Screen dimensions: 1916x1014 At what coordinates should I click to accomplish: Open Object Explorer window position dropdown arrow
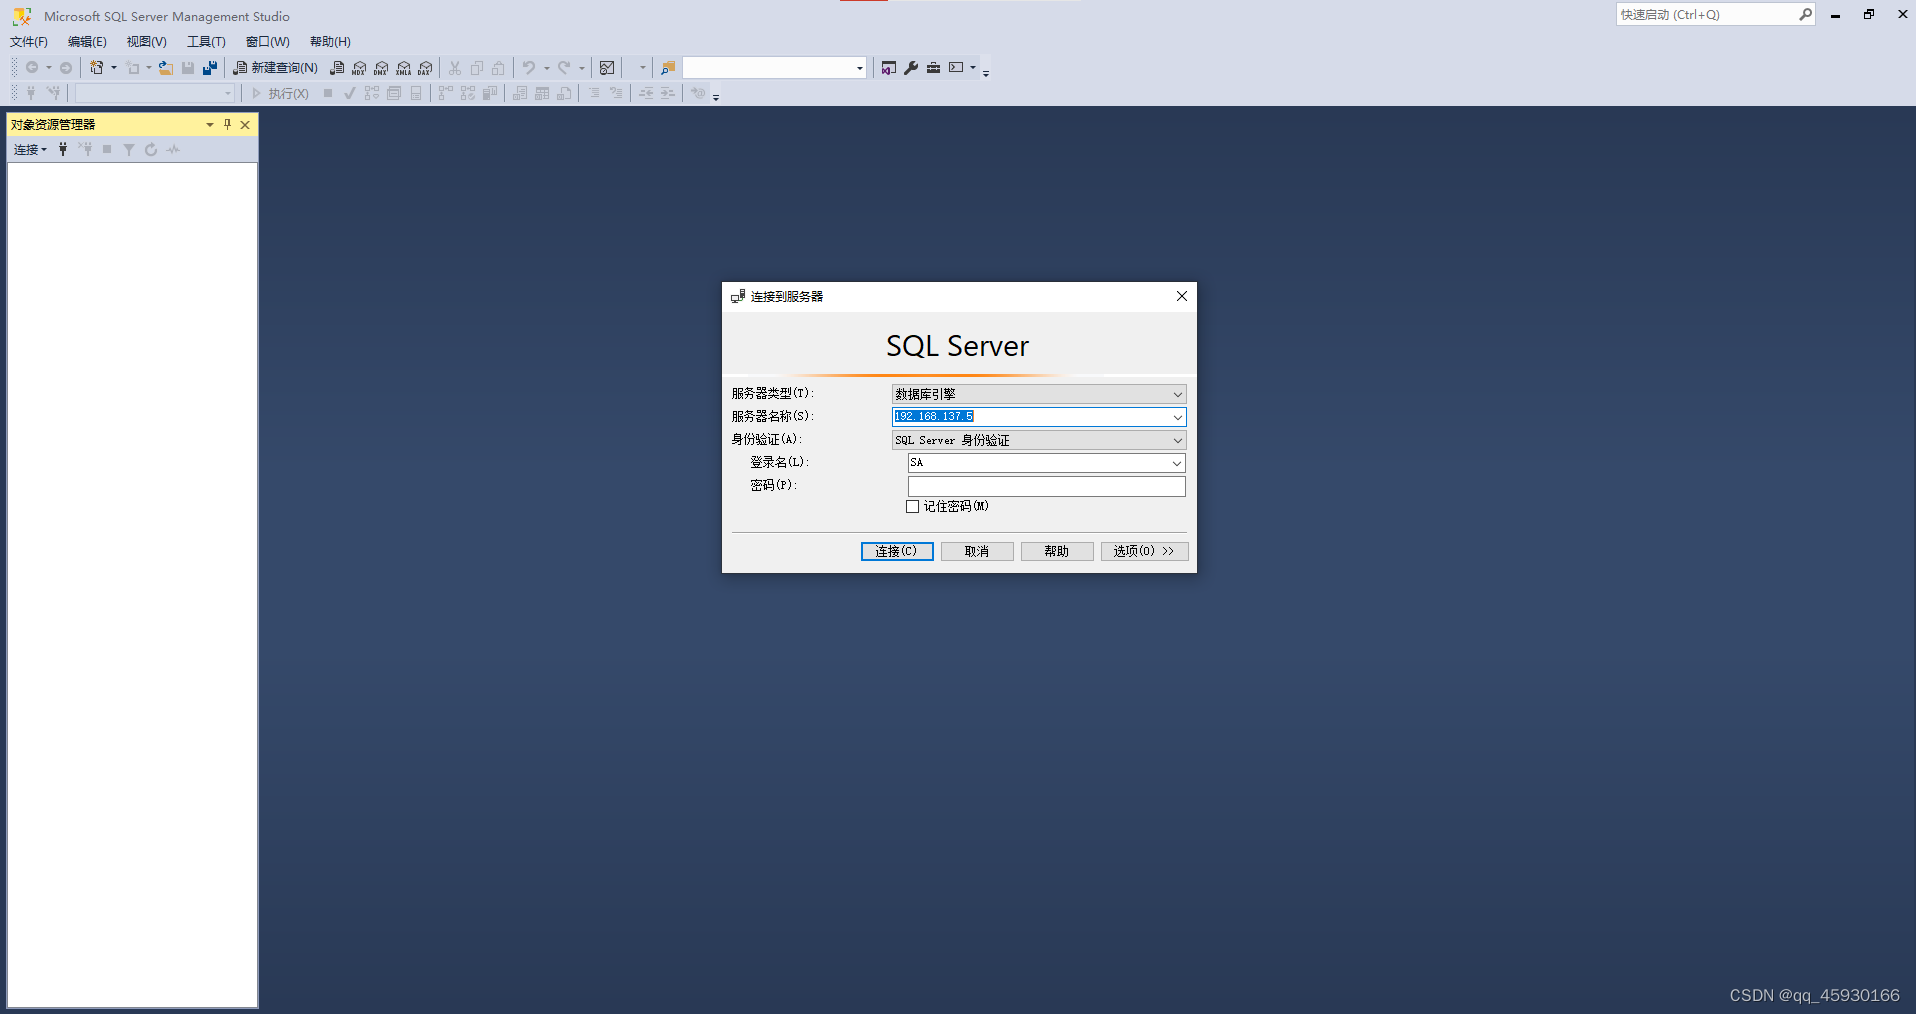[x=209, y=124]
